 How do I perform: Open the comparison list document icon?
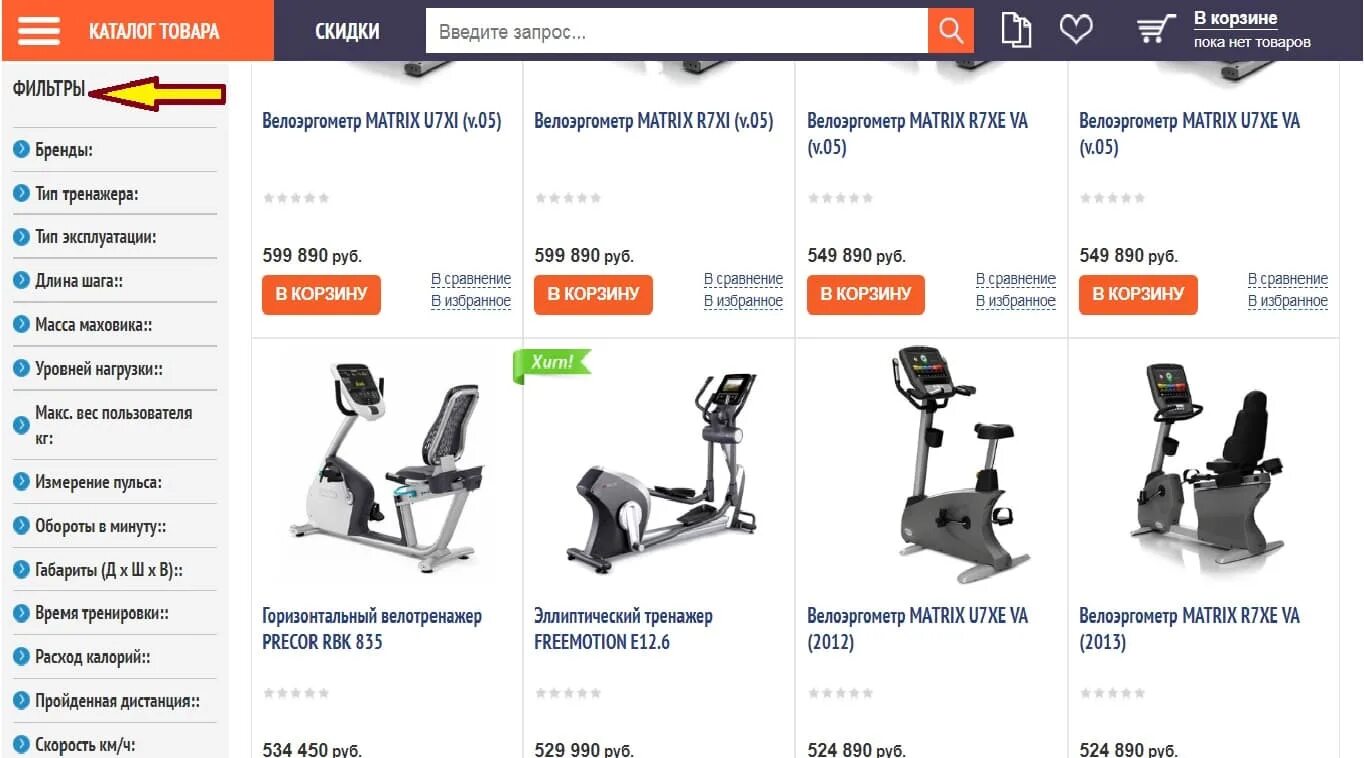(x=1016, y=30)
